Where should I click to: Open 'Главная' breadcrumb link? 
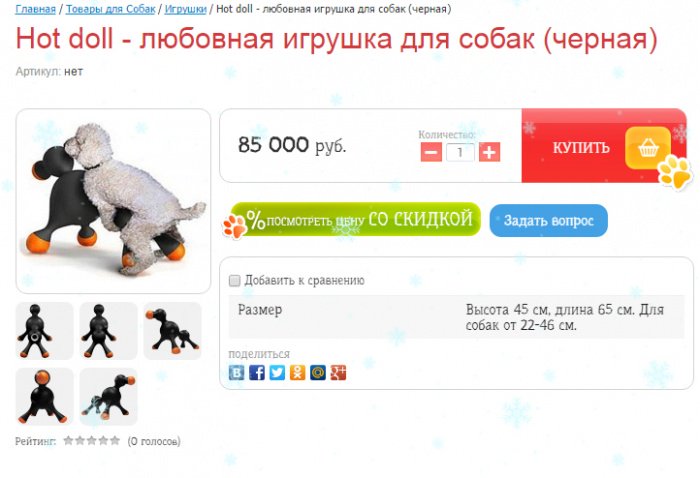coord(36,9)
